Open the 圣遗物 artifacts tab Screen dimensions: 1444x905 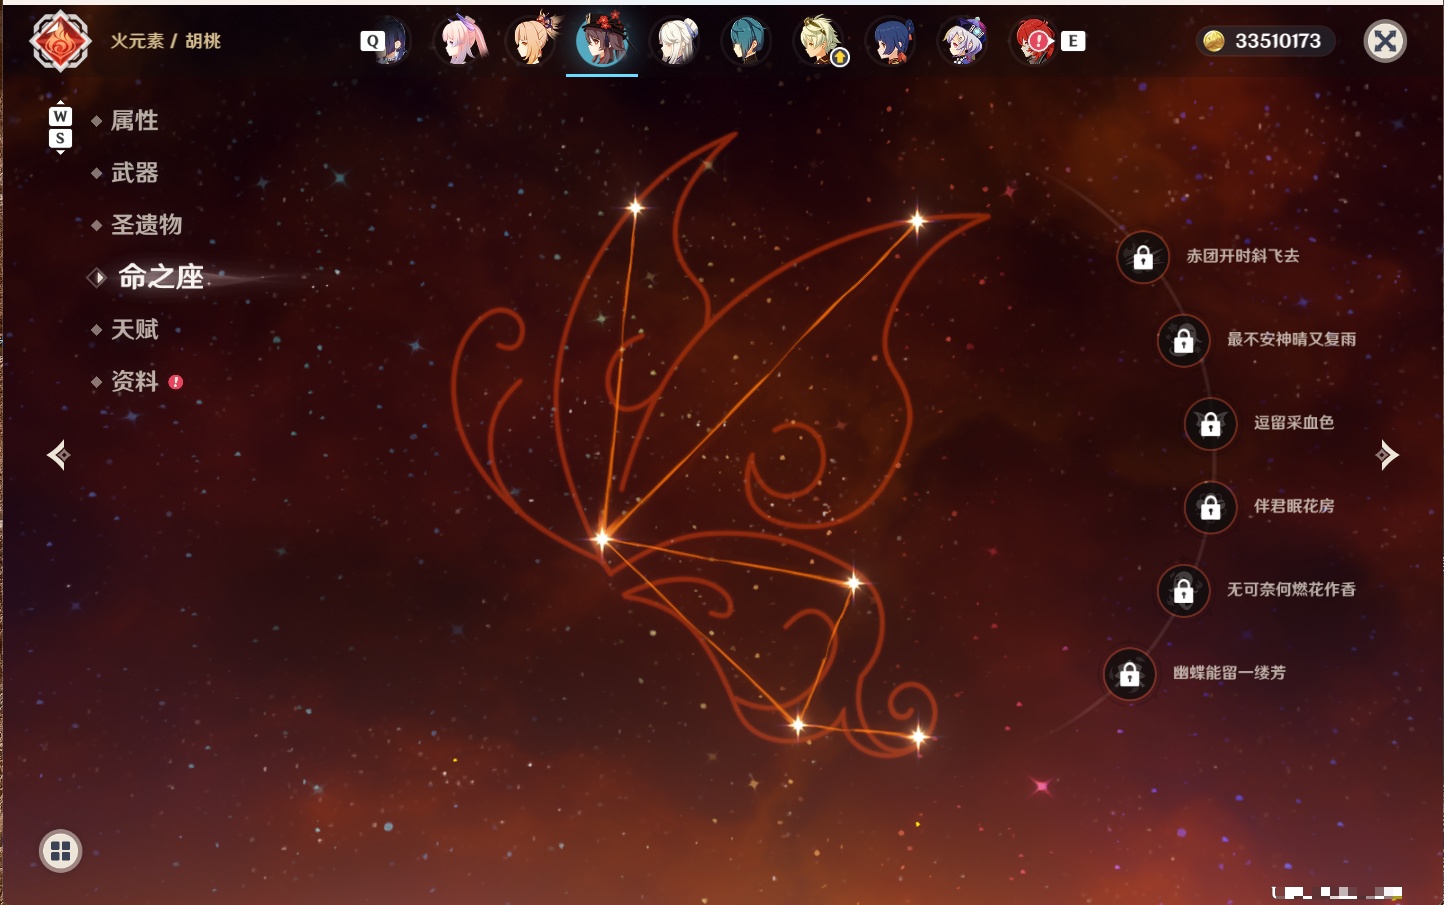[146, 225]
